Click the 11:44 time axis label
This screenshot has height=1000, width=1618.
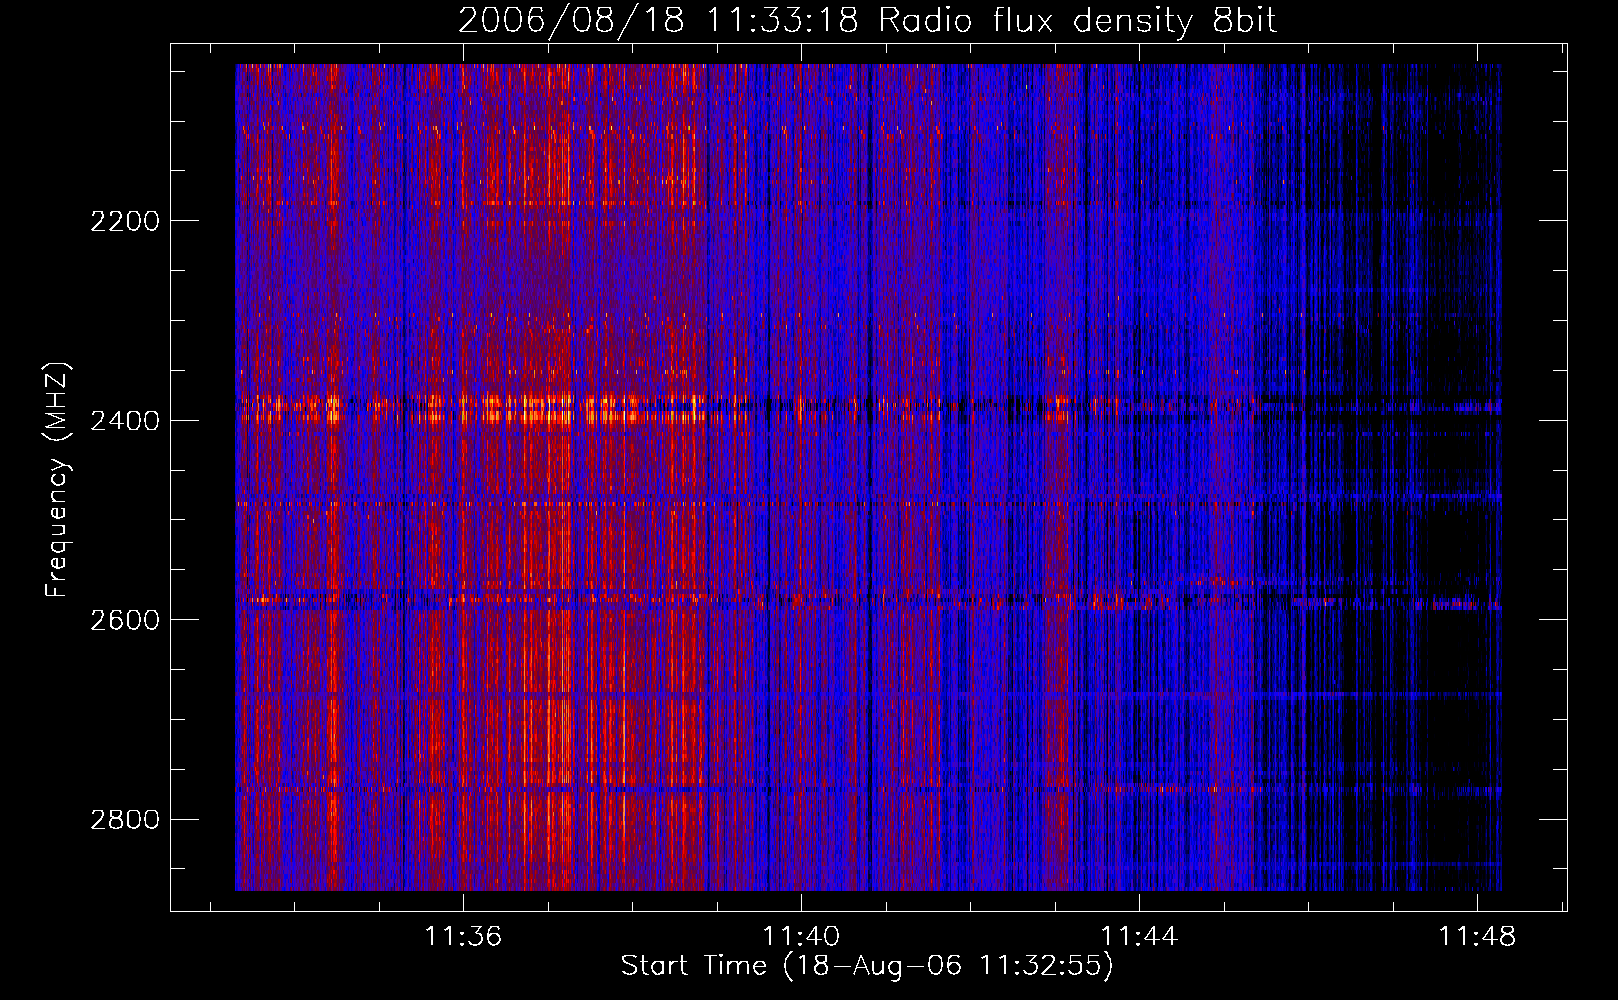(x=1139, y=937)
